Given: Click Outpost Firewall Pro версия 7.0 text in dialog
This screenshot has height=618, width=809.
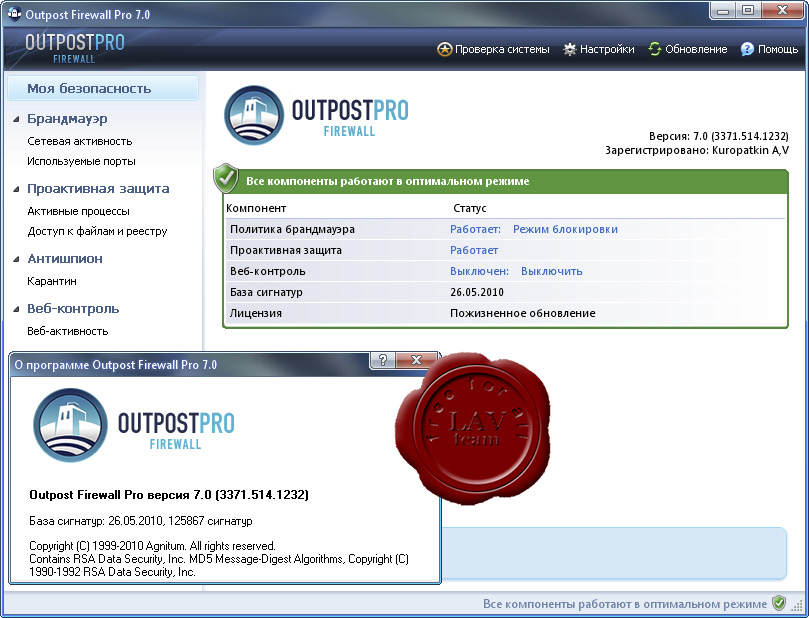Looking at the screenshot, I should [169, 495].
